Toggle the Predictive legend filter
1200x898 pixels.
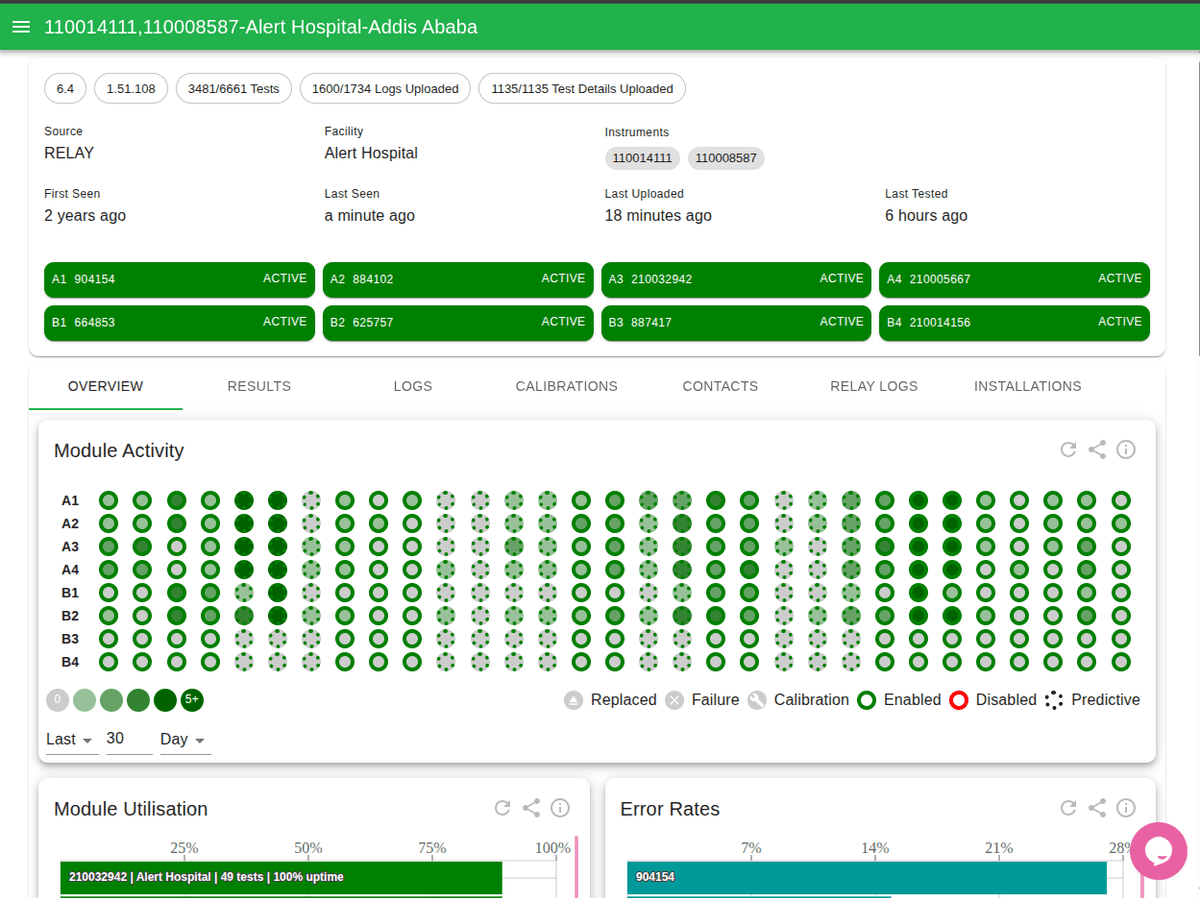pyautogui.click(x=1092, y=700)
